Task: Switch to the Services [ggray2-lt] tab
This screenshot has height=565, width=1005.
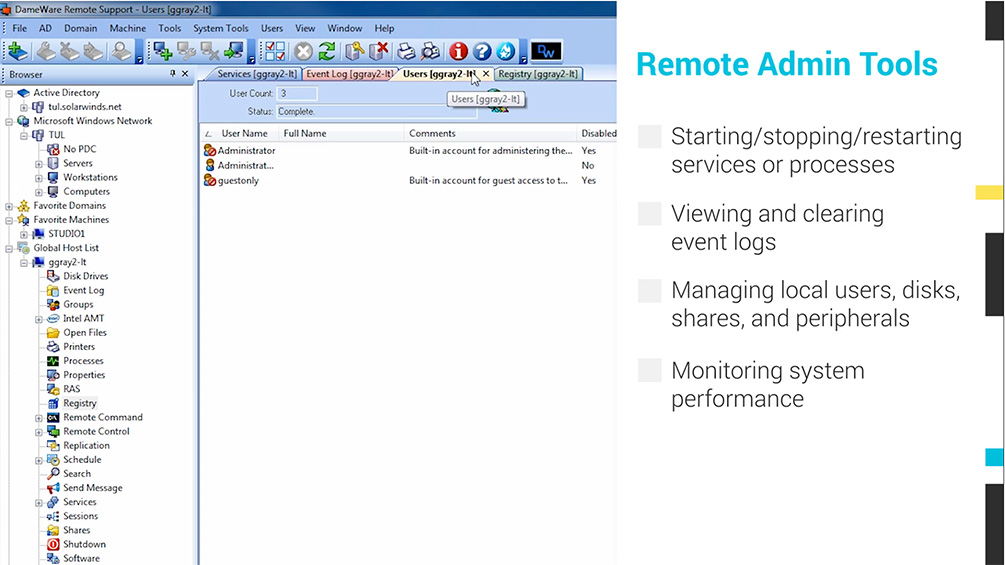Action: pos(256,74)
